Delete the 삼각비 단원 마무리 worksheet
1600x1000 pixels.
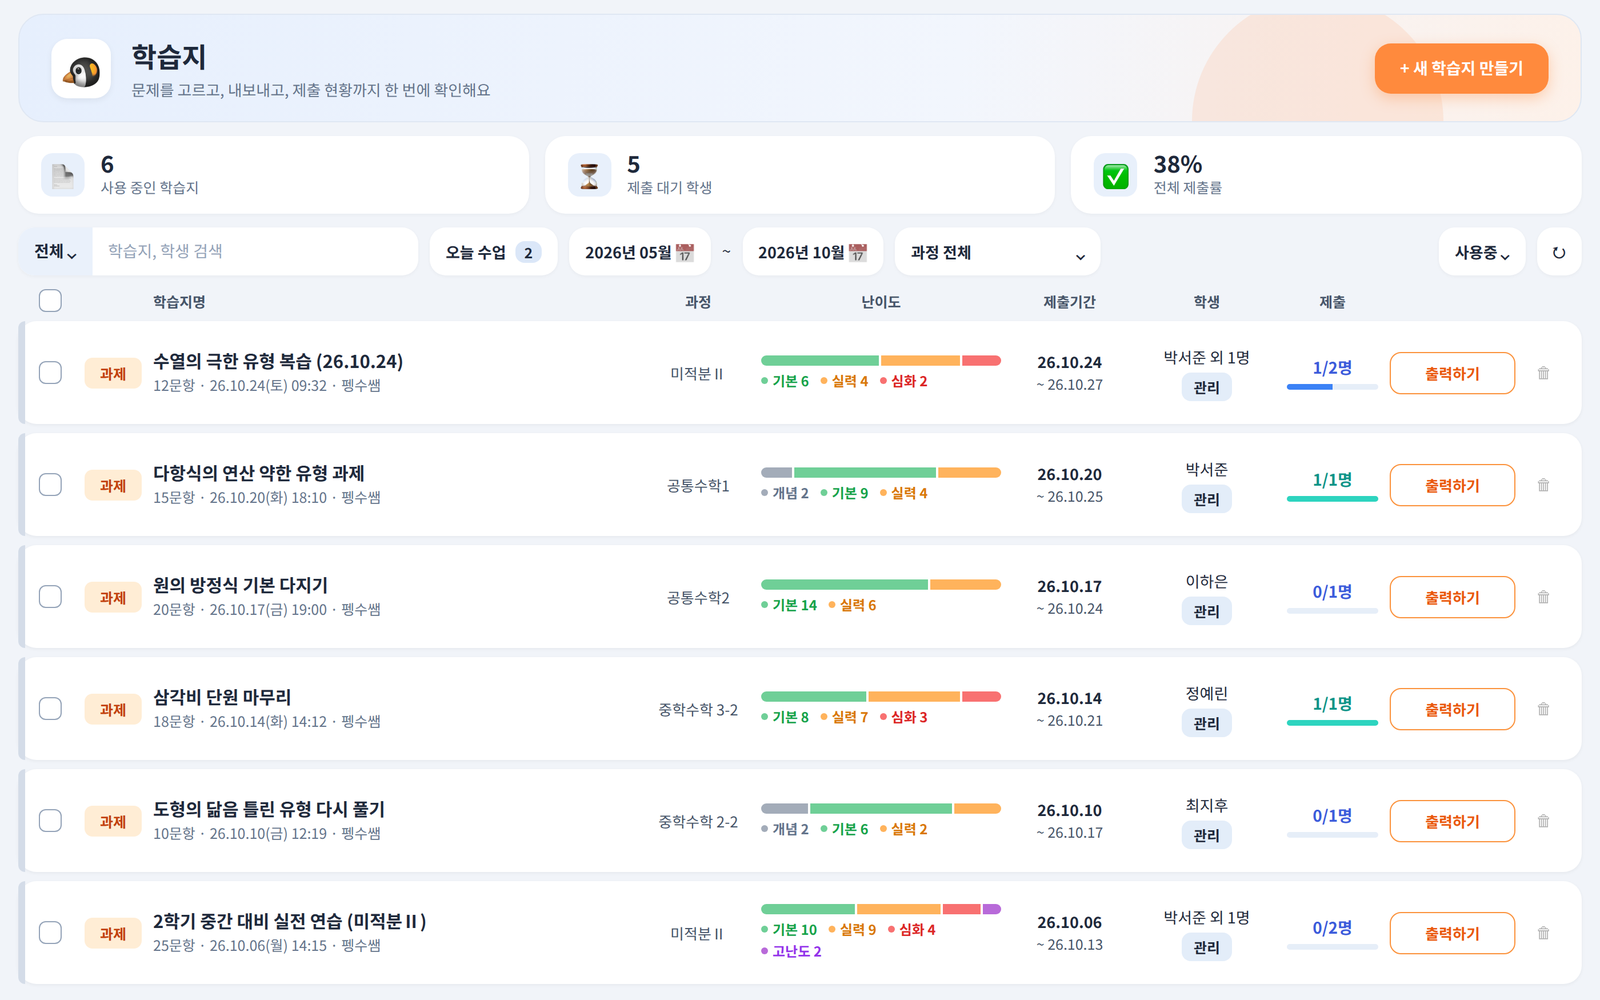pyautogui.click(x=1544, y=709)
